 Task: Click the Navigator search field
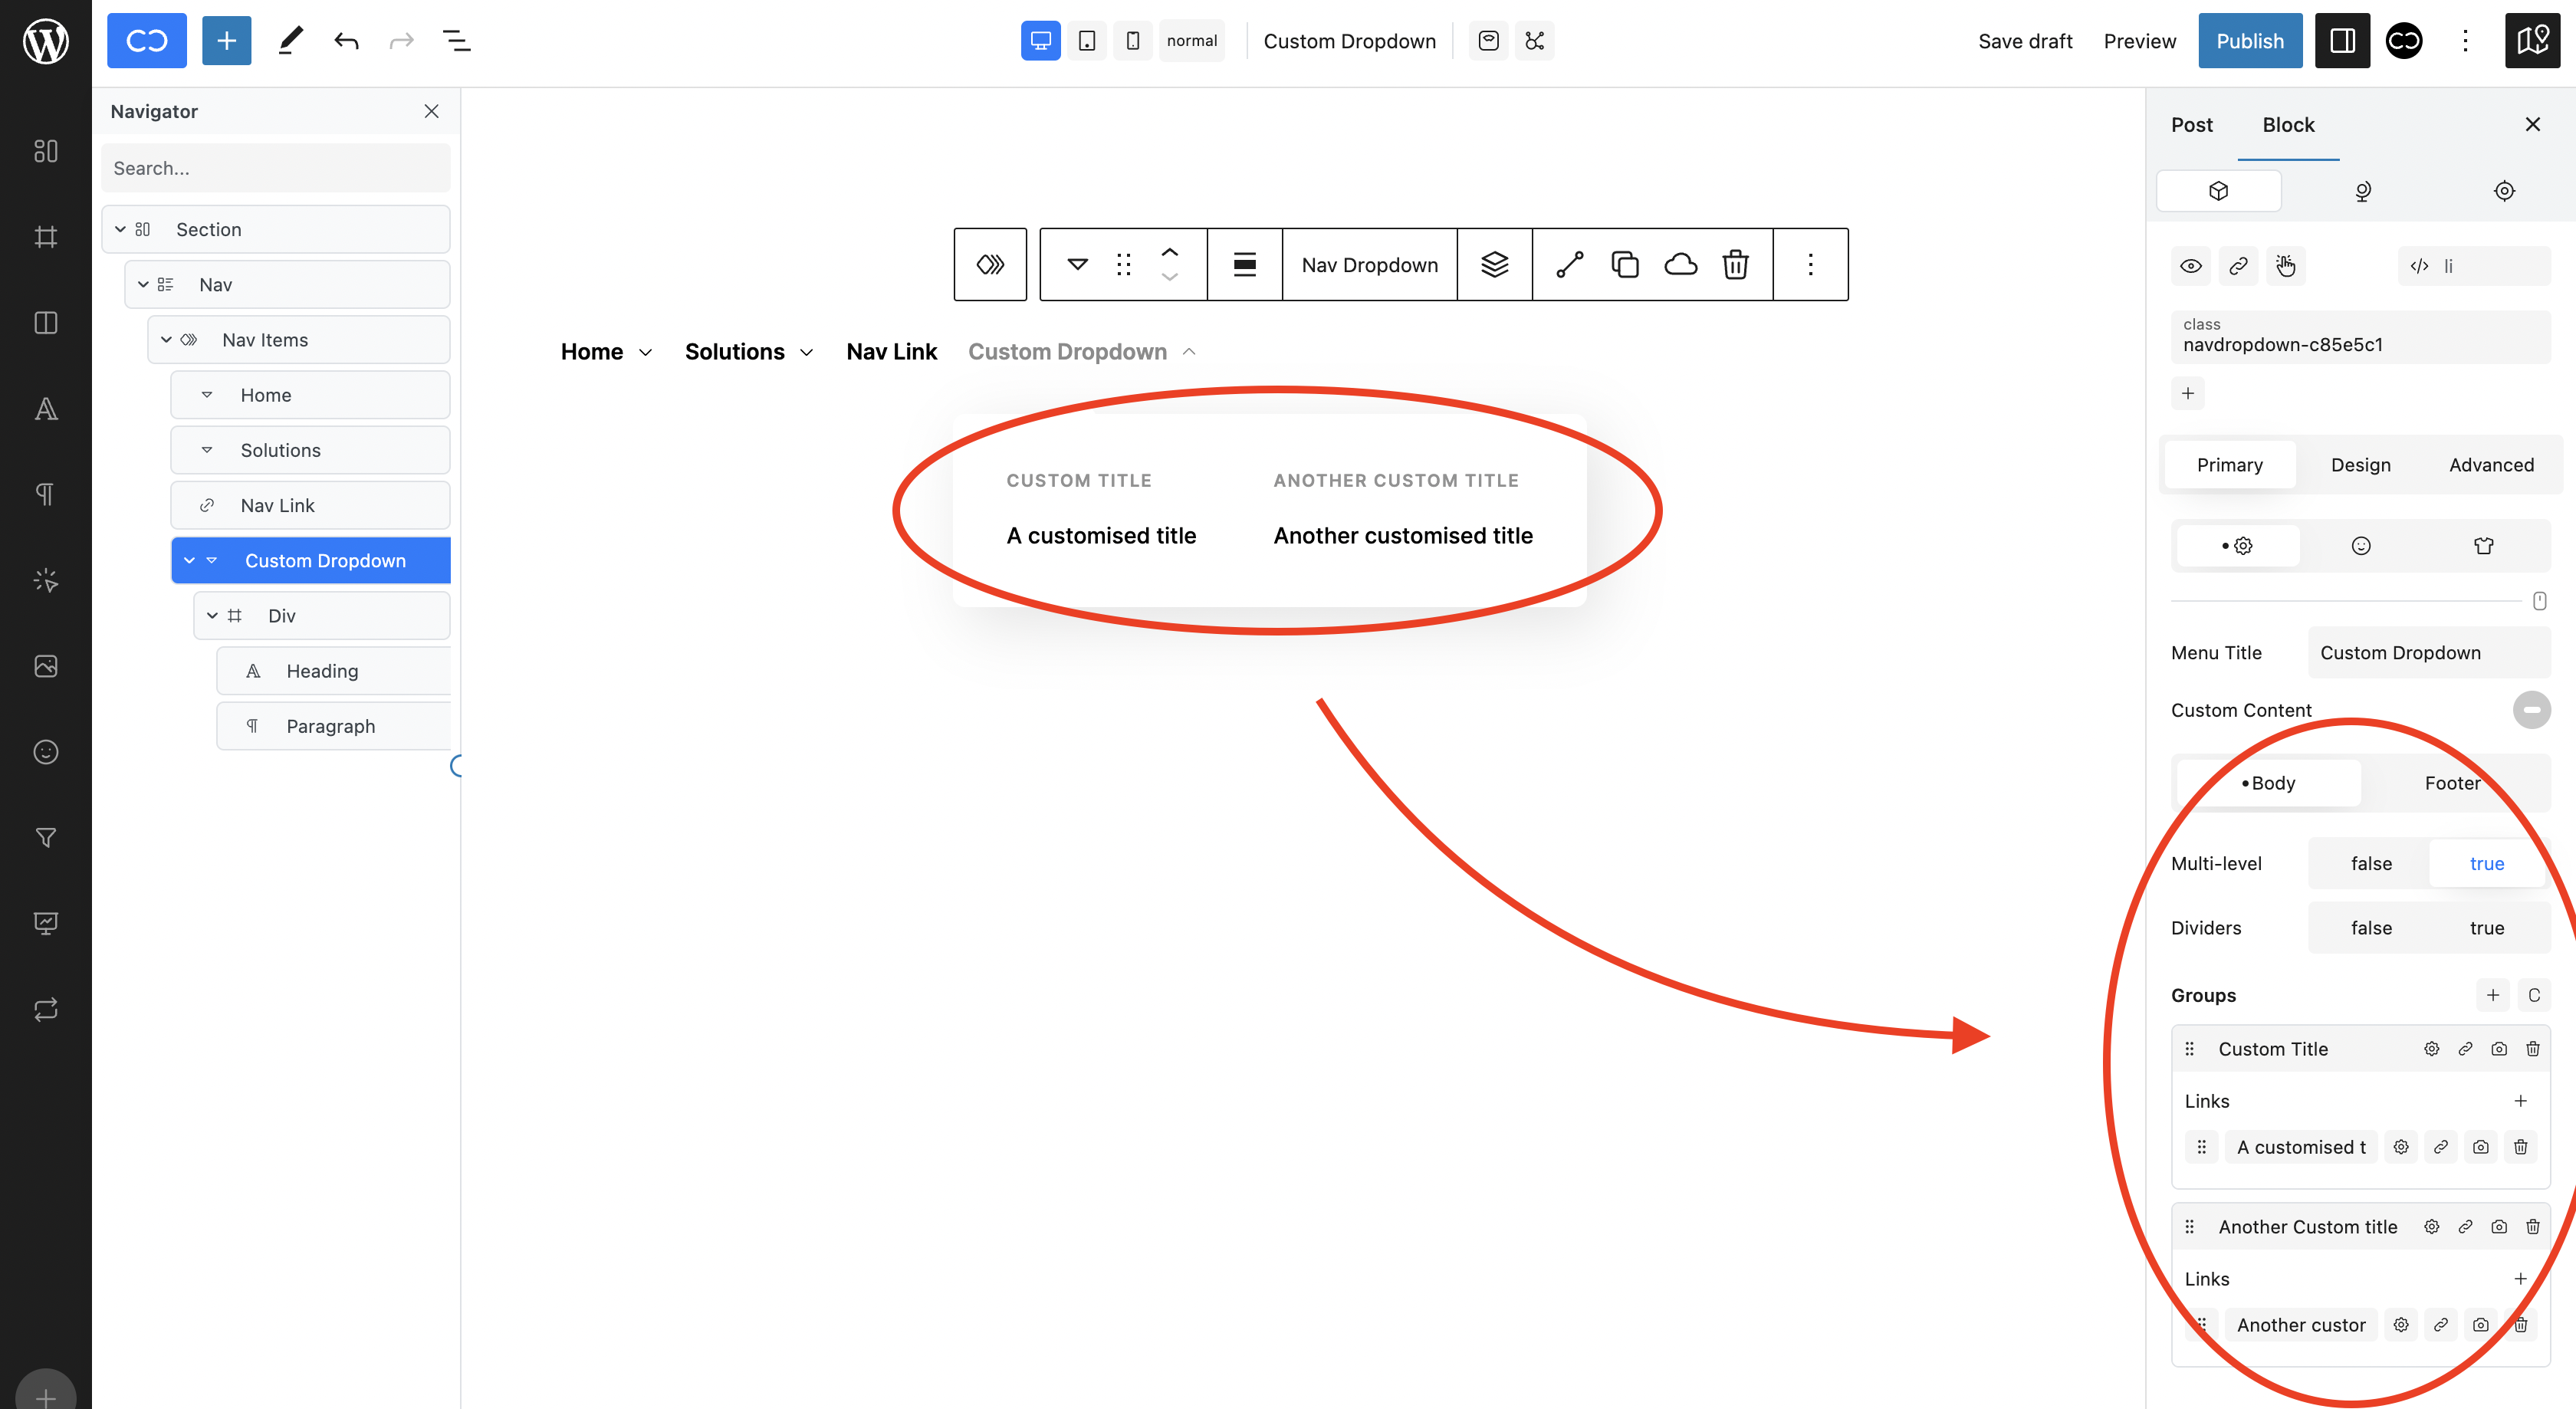[x=275, y=168]
